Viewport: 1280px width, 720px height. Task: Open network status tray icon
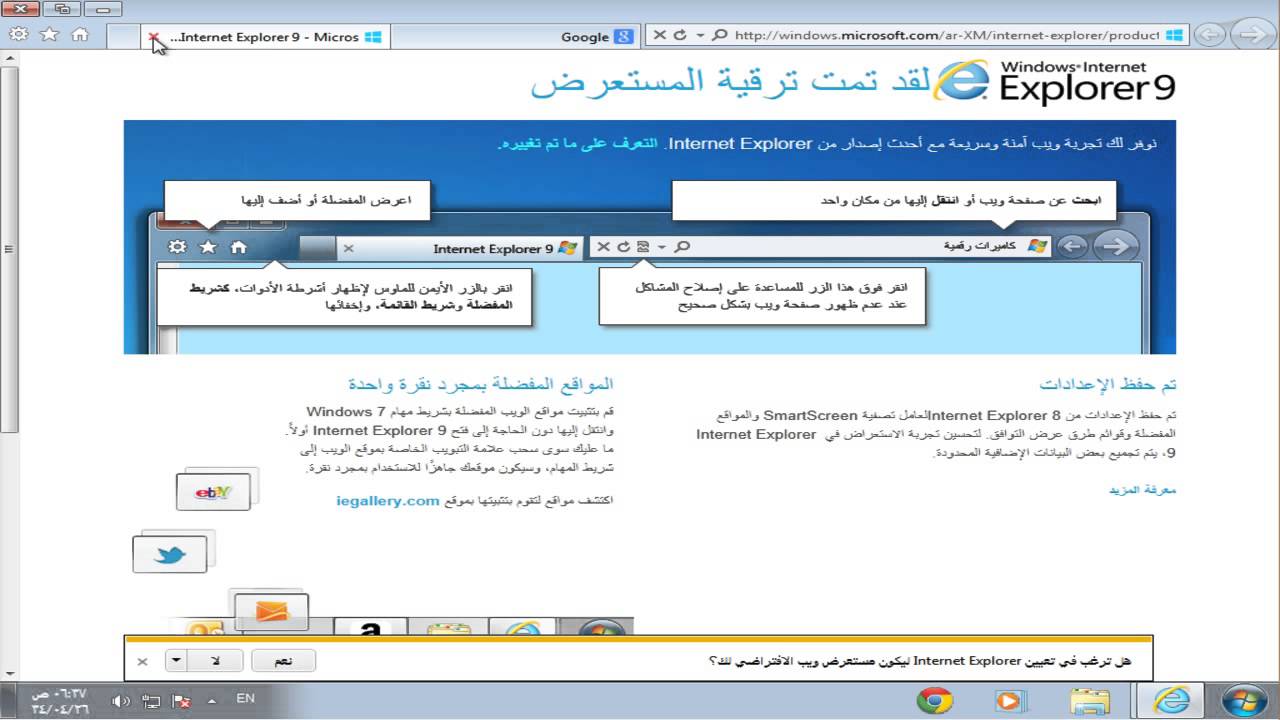pyautogui.click(x=151, y=701)
